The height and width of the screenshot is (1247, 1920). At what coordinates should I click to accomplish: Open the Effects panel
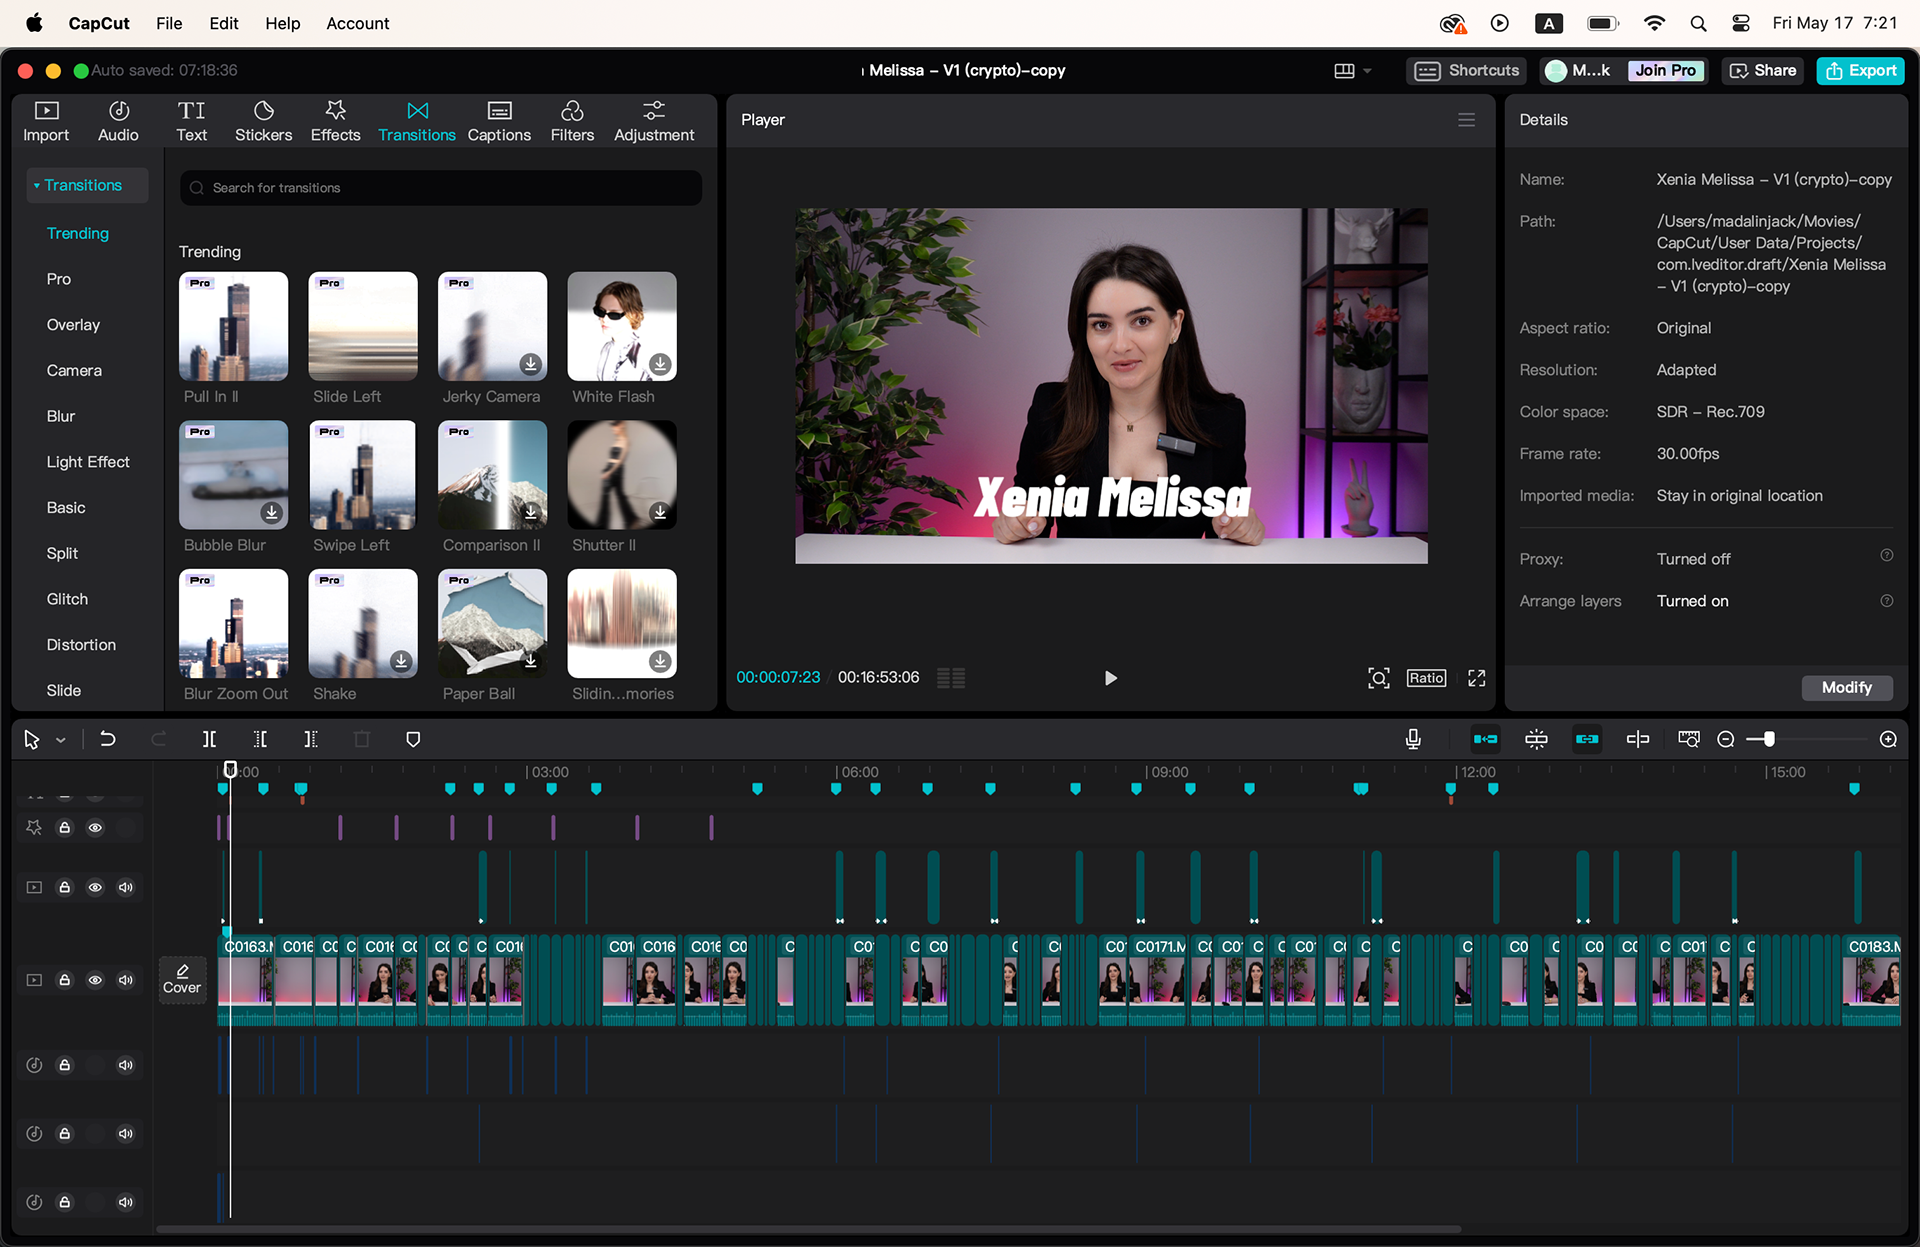point(335,121)
